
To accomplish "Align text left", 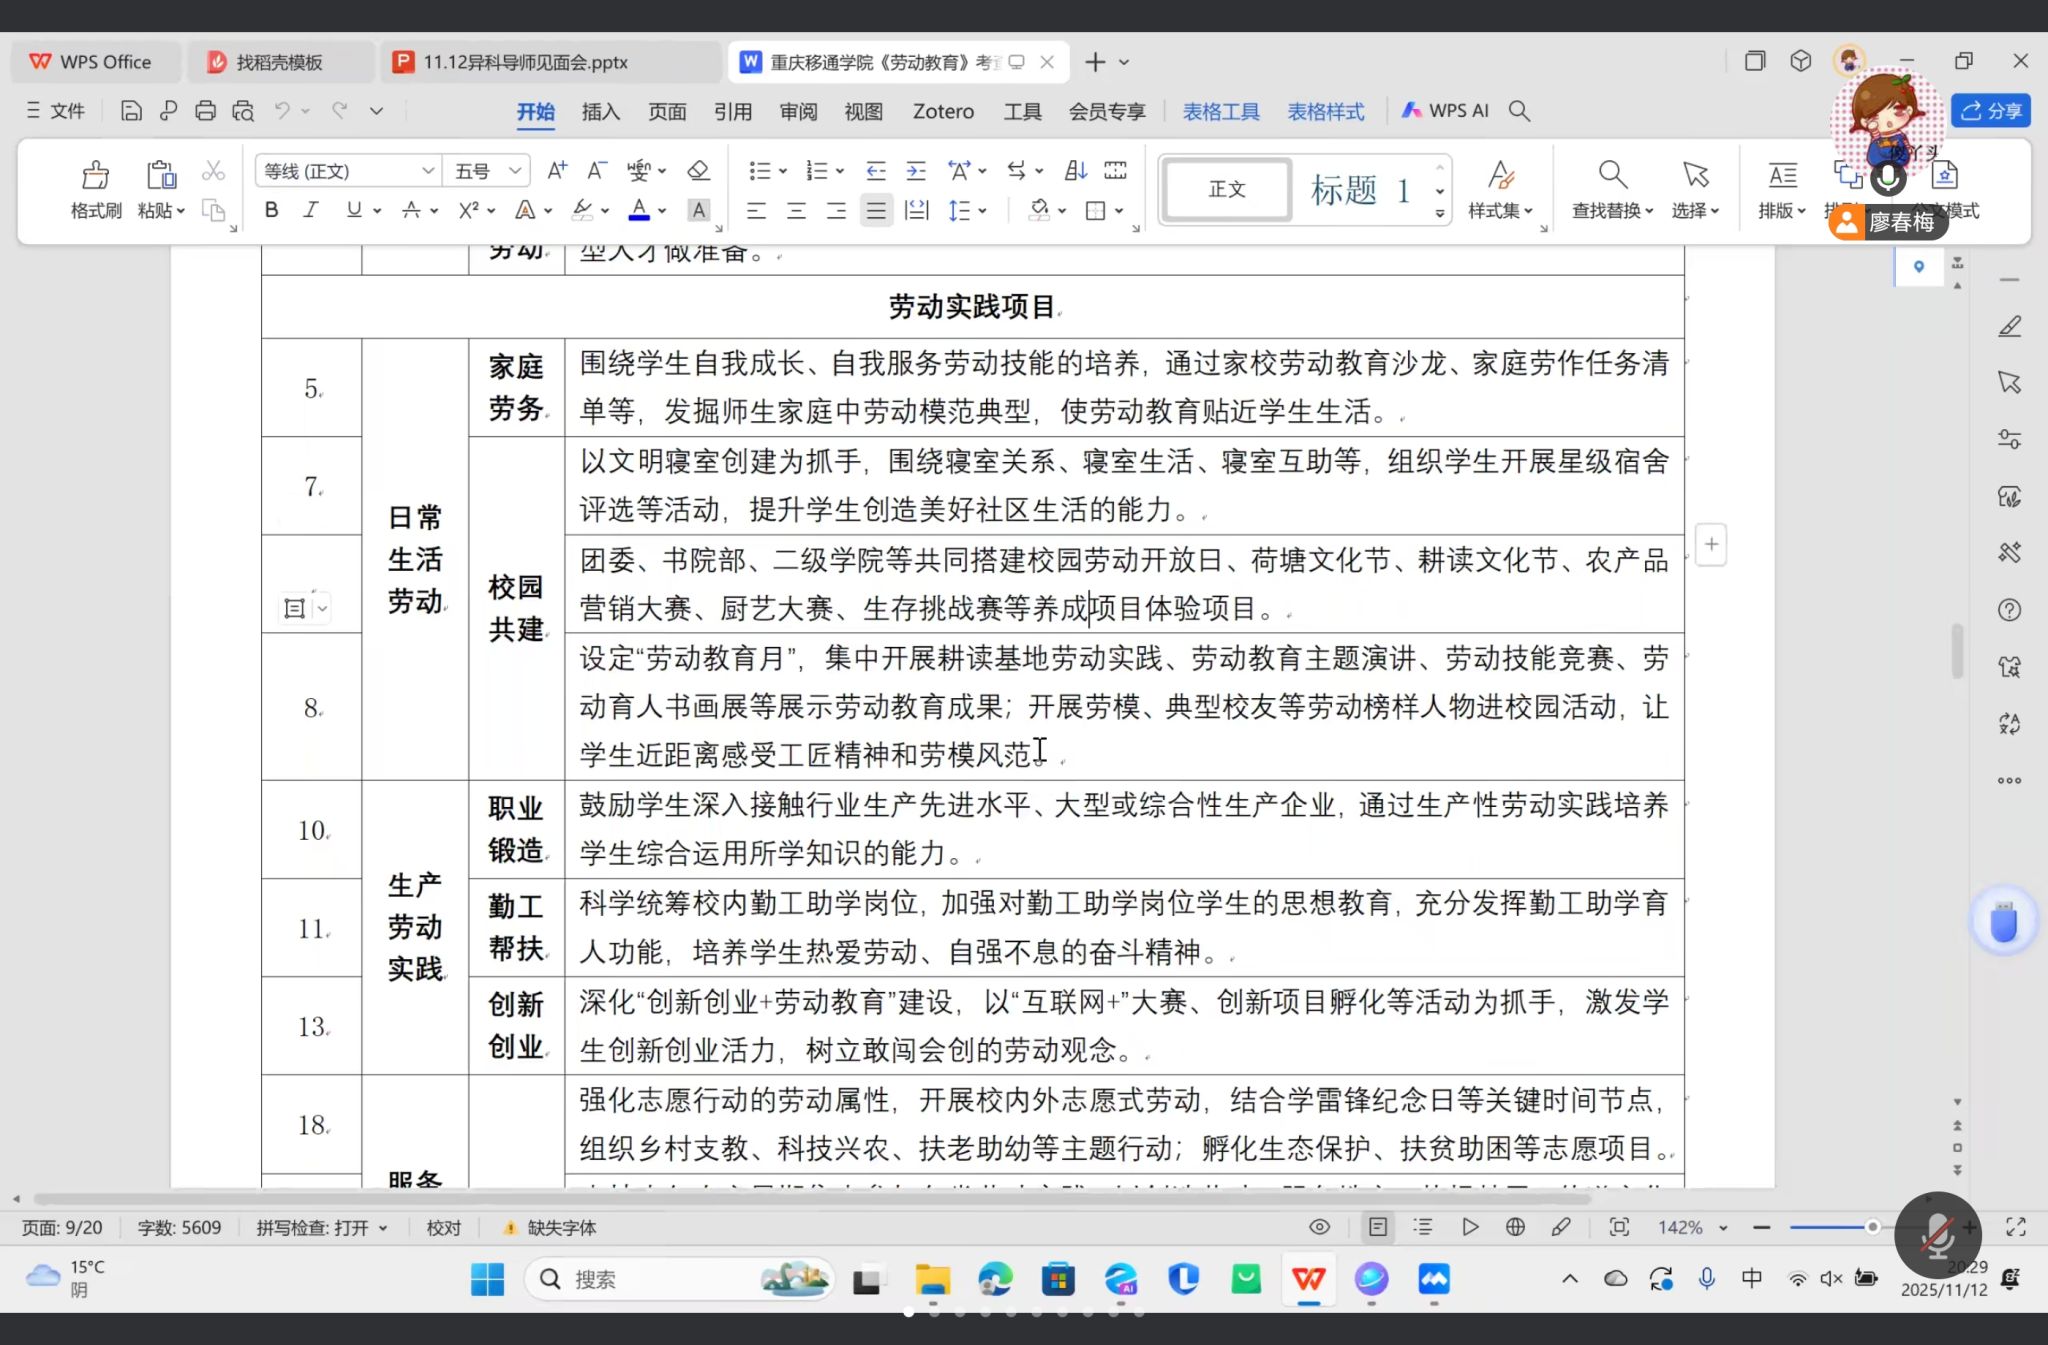I will coord(756,210).
